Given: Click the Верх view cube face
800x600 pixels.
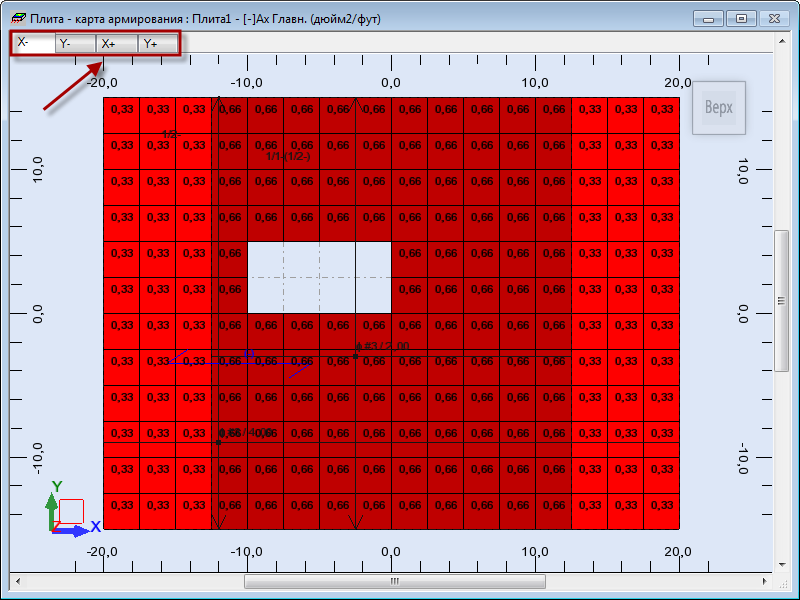Looking at the screenshot, I should pos(718,108).
